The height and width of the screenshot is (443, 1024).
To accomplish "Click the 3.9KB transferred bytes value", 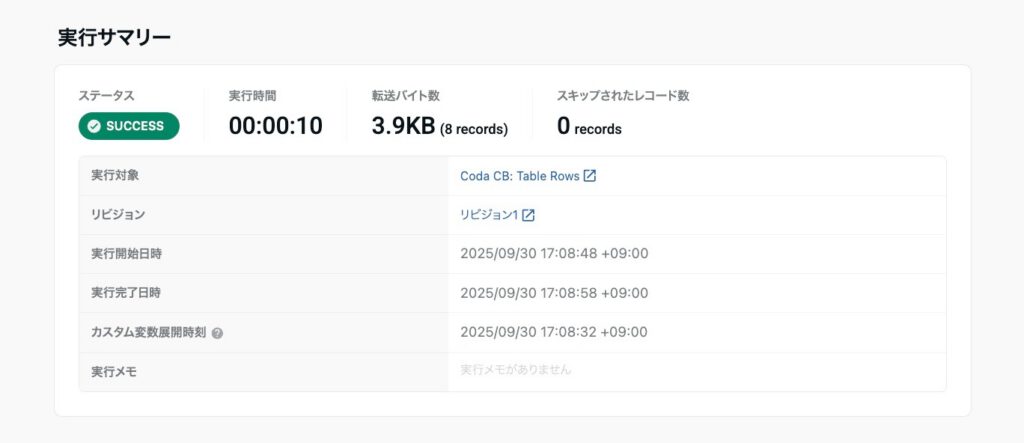I will tap(403, 126).
